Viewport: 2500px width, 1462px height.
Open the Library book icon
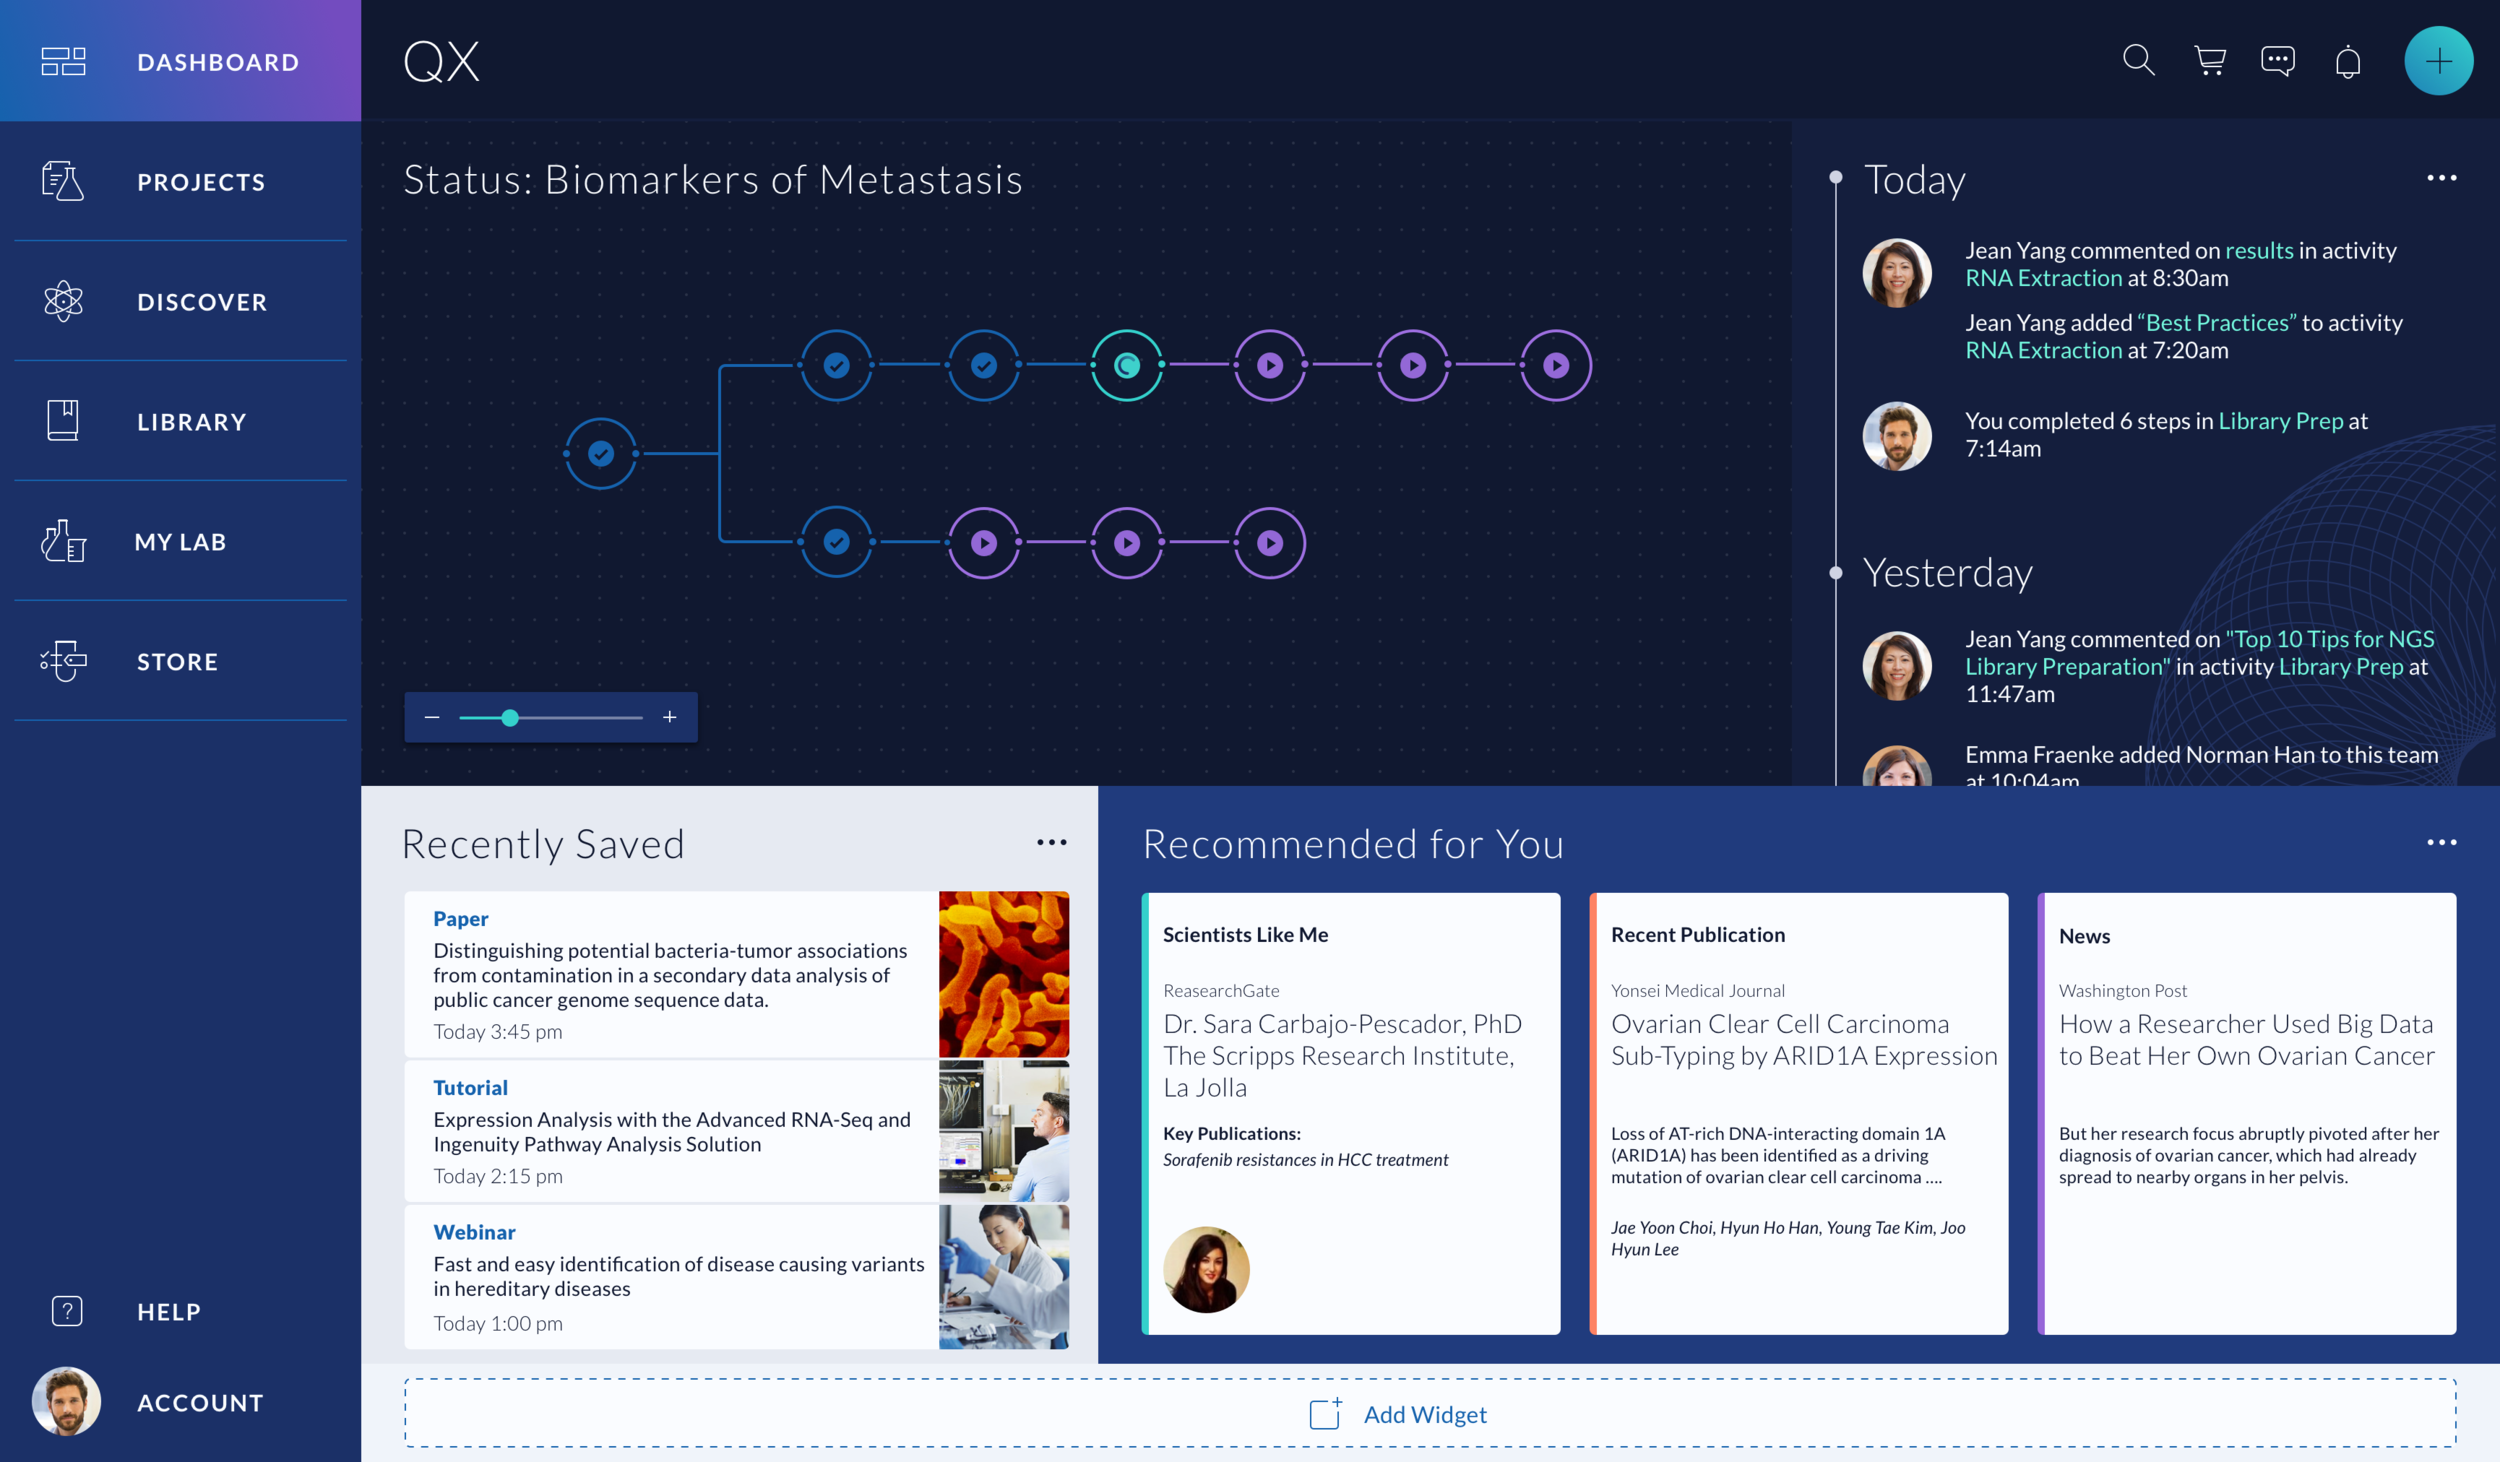[x=63, y=421]
